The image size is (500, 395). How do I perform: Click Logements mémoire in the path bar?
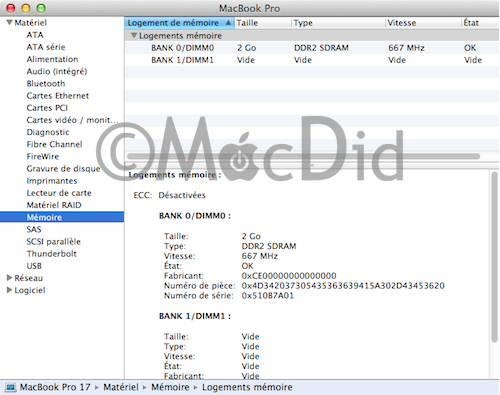247,387
